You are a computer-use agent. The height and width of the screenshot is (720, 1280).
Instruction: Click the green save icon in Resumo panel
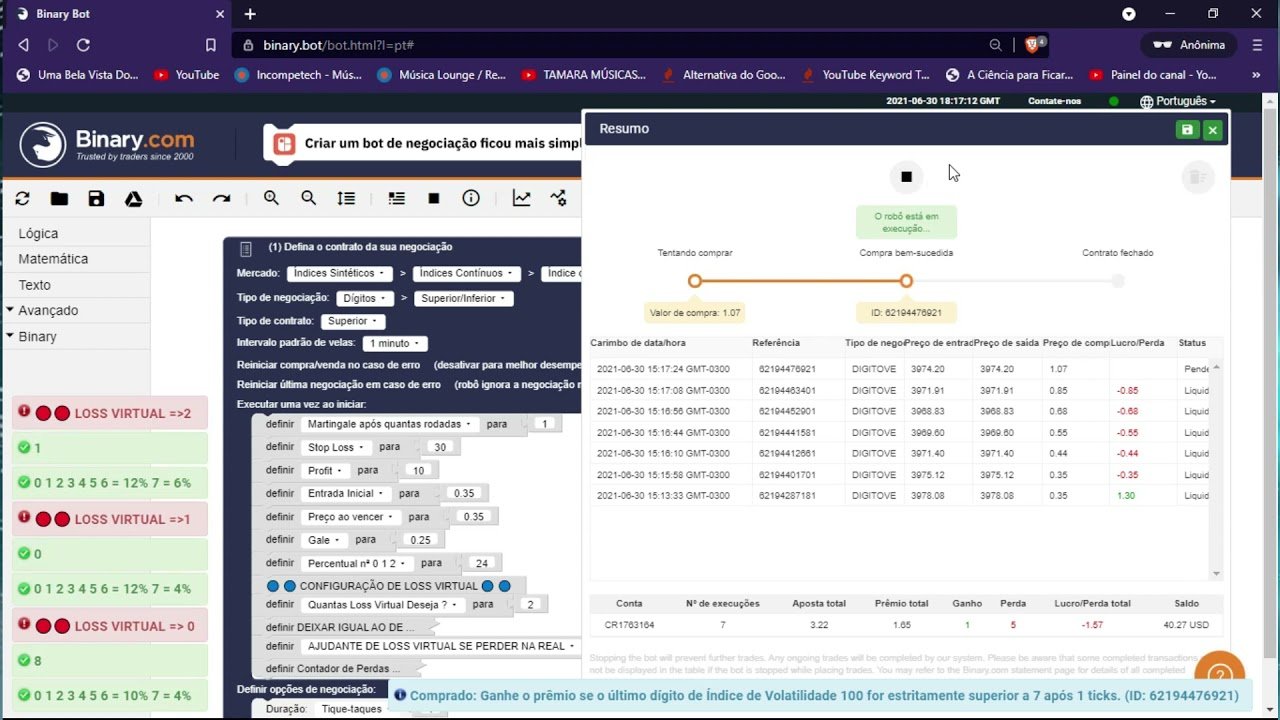[1186, 130]
